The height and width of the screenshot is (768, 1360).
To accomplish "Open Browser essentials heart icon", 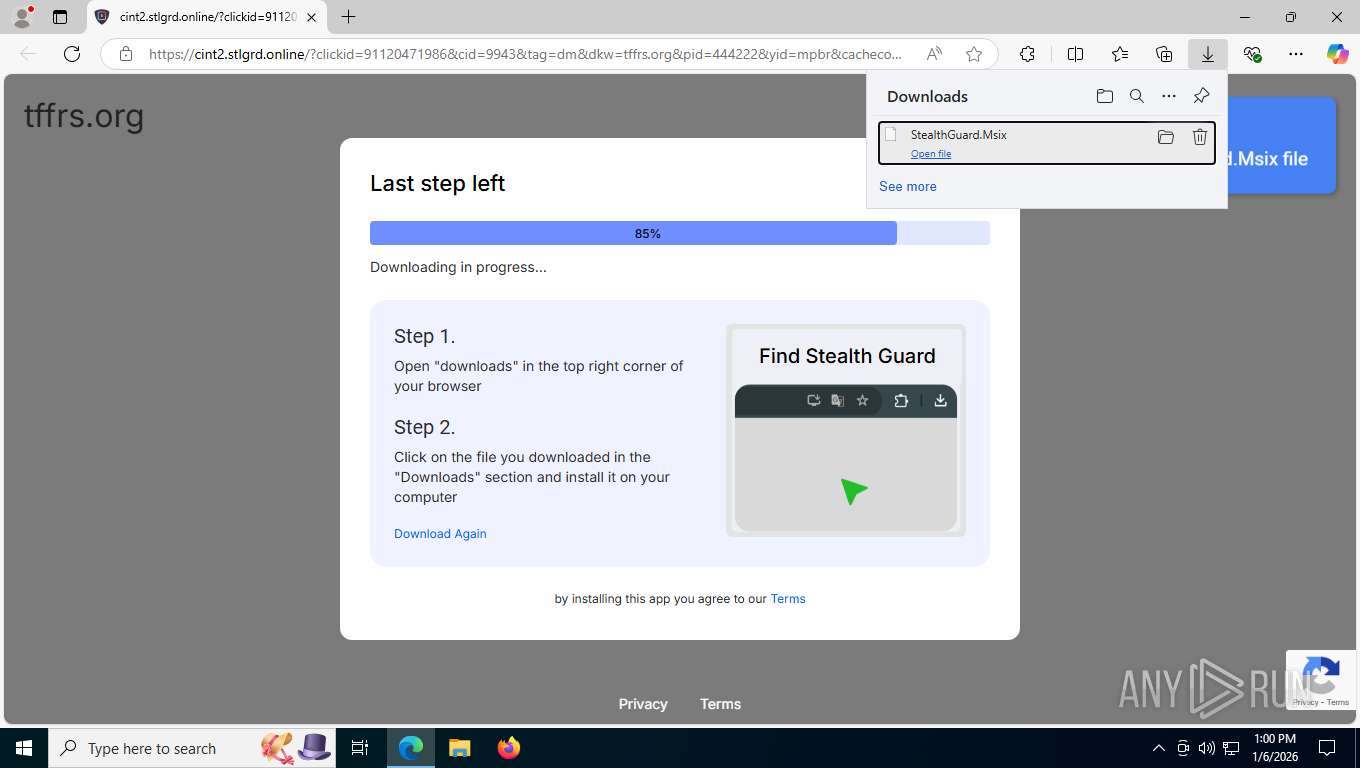I will pyautogui.click(x=1252, y=54).
